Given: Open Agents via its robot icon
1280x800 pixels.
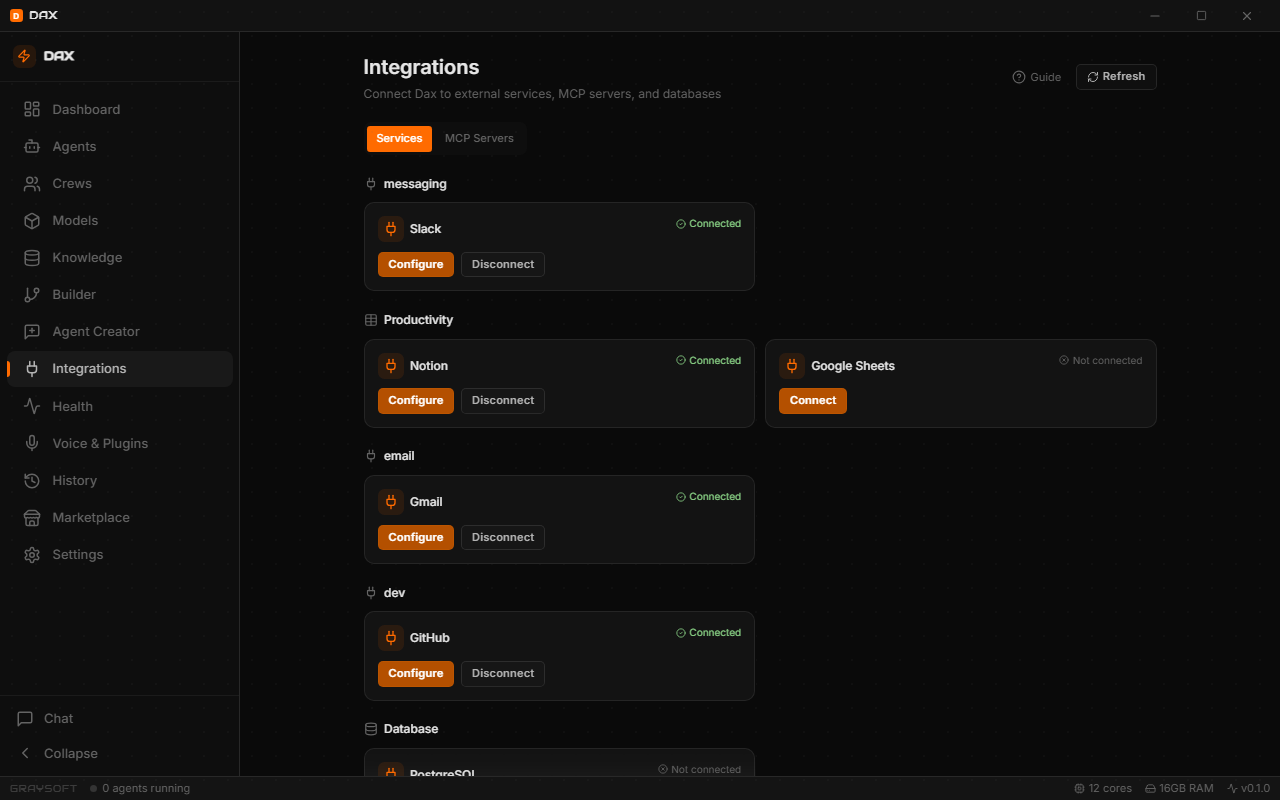Looking at the screenshot, I should click(32, 146).
